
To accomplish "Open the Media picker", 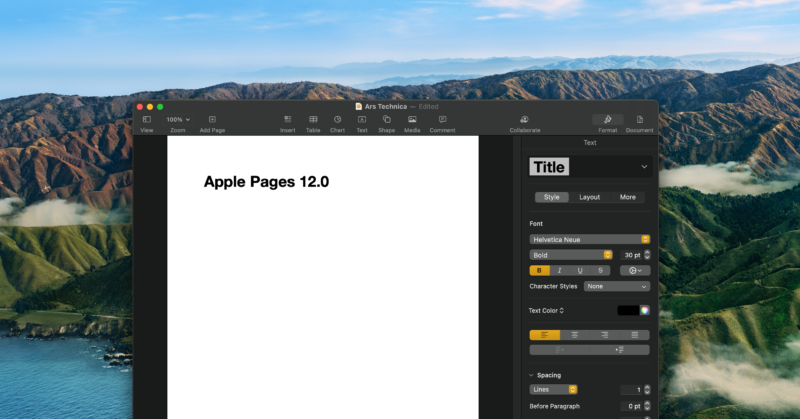I will coord(412,120).
